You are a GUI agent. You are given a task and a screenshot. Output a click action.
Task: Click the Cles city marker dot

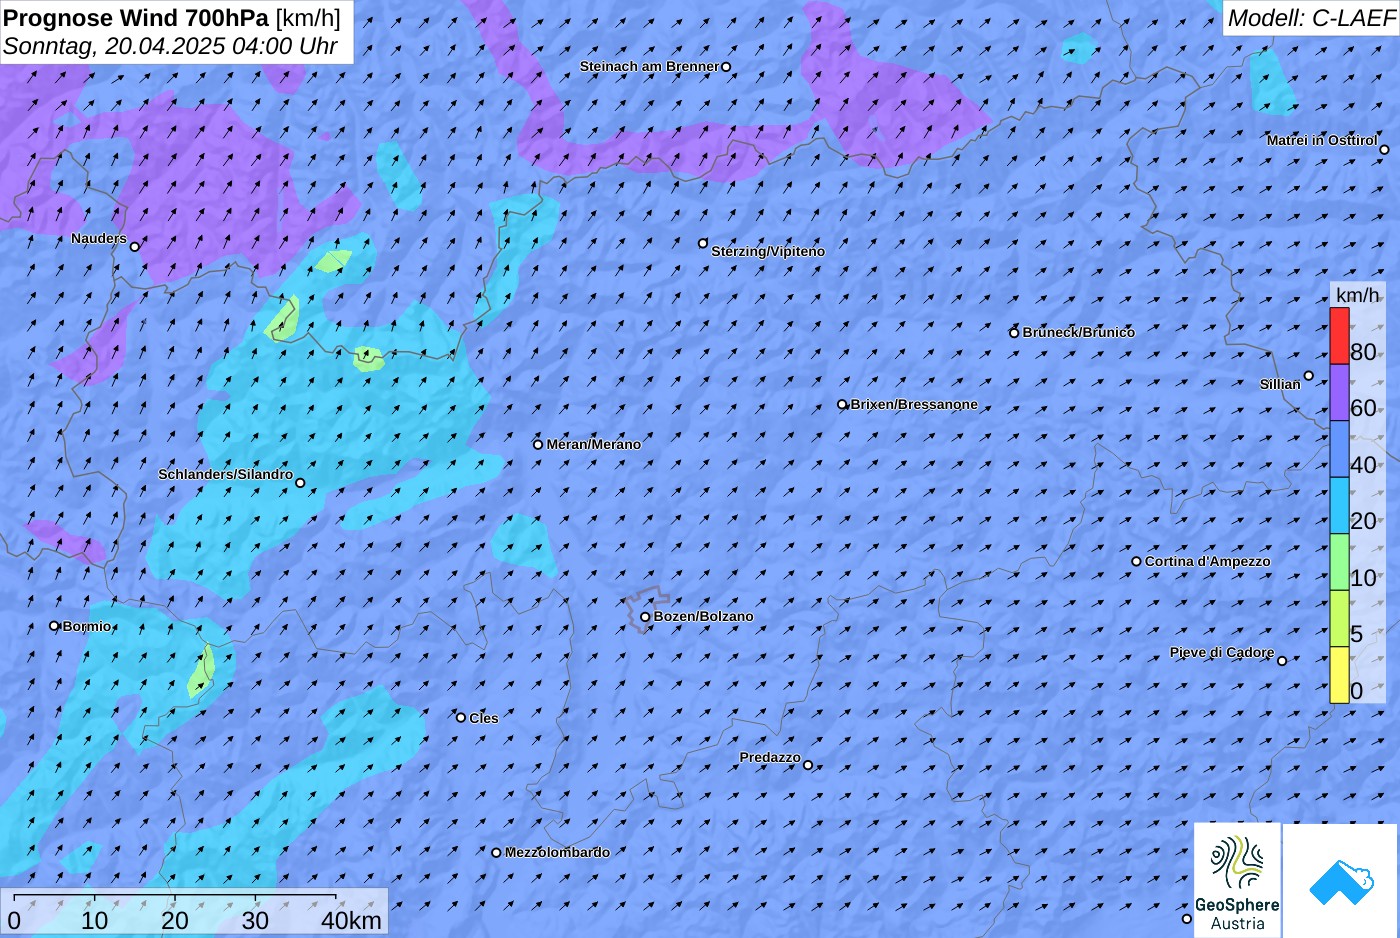pyautogui.click(x=461, y=717)
